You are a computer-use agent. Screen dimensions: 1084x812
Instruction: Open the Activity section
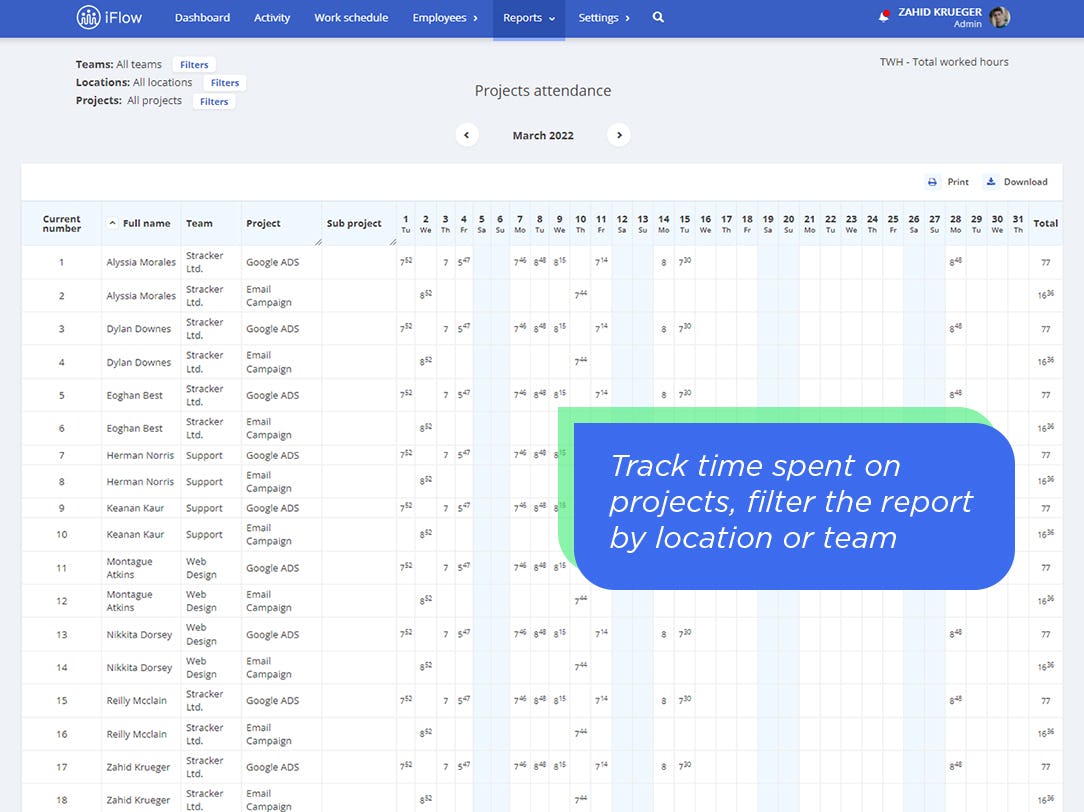pyautogui.click(x=271, y=17)
